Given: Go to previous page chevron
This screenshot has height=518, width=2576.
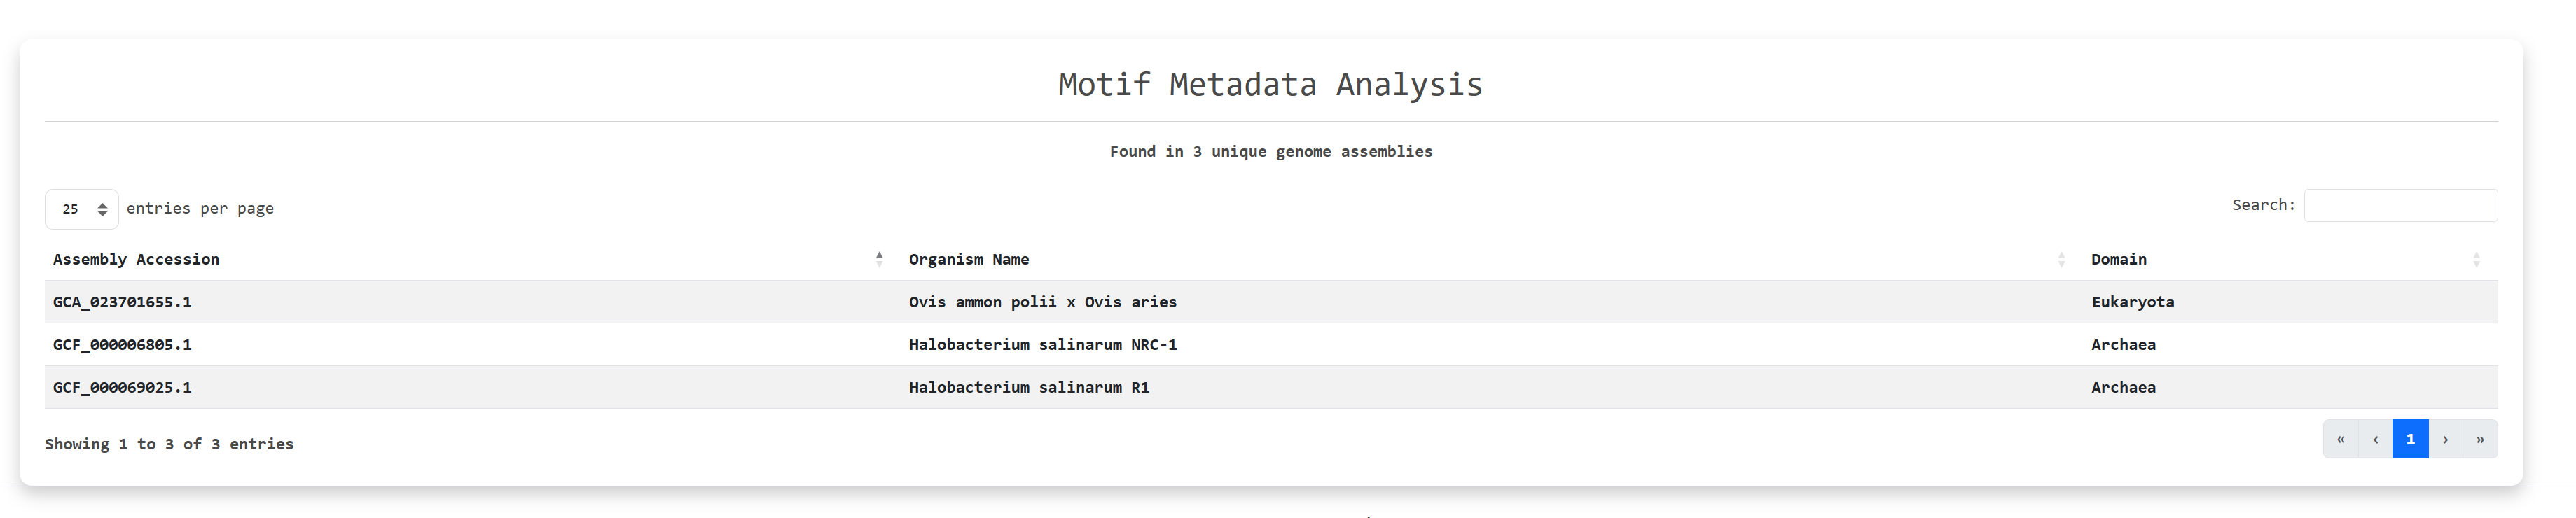Looking at the screenshot, I should pos(2375,439).
